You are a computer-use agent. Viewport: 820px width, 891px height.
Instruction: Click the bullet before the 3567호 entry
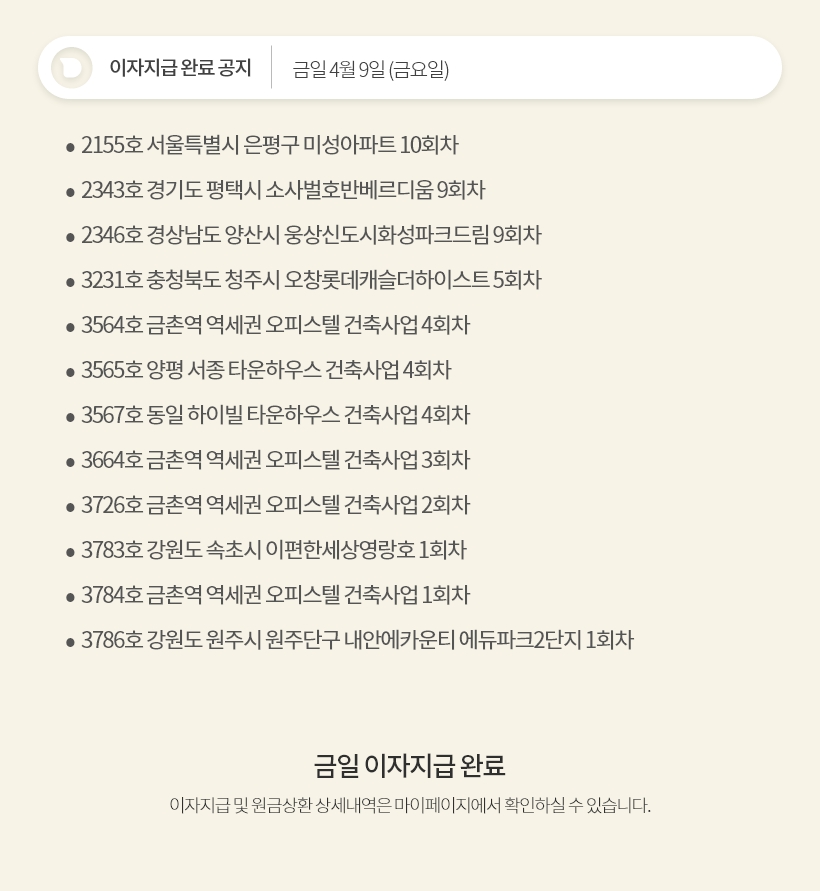pyautogui.click(x=70, y=418)
